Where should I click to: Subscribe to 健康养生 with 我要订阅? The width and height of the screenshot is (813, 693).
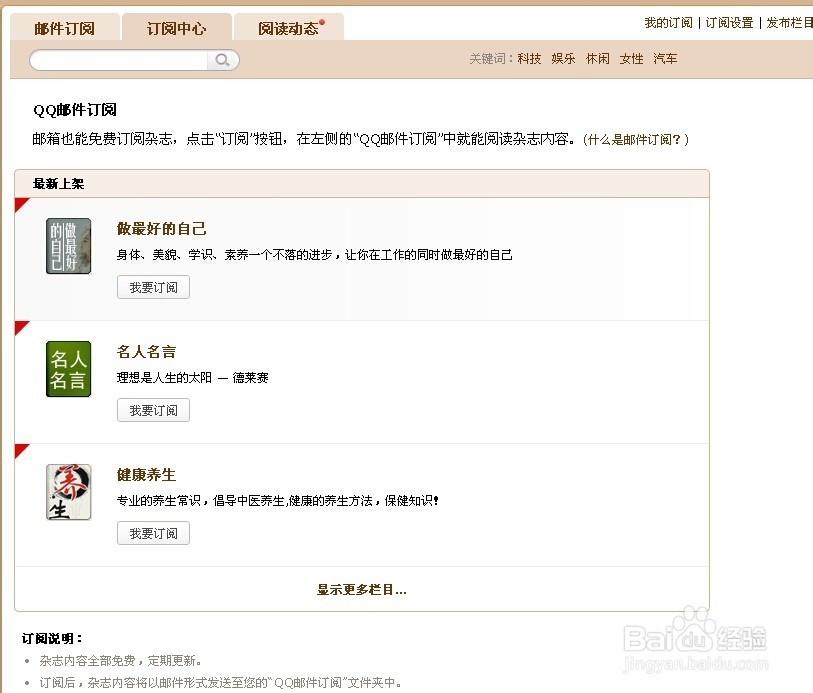[153, 533]
